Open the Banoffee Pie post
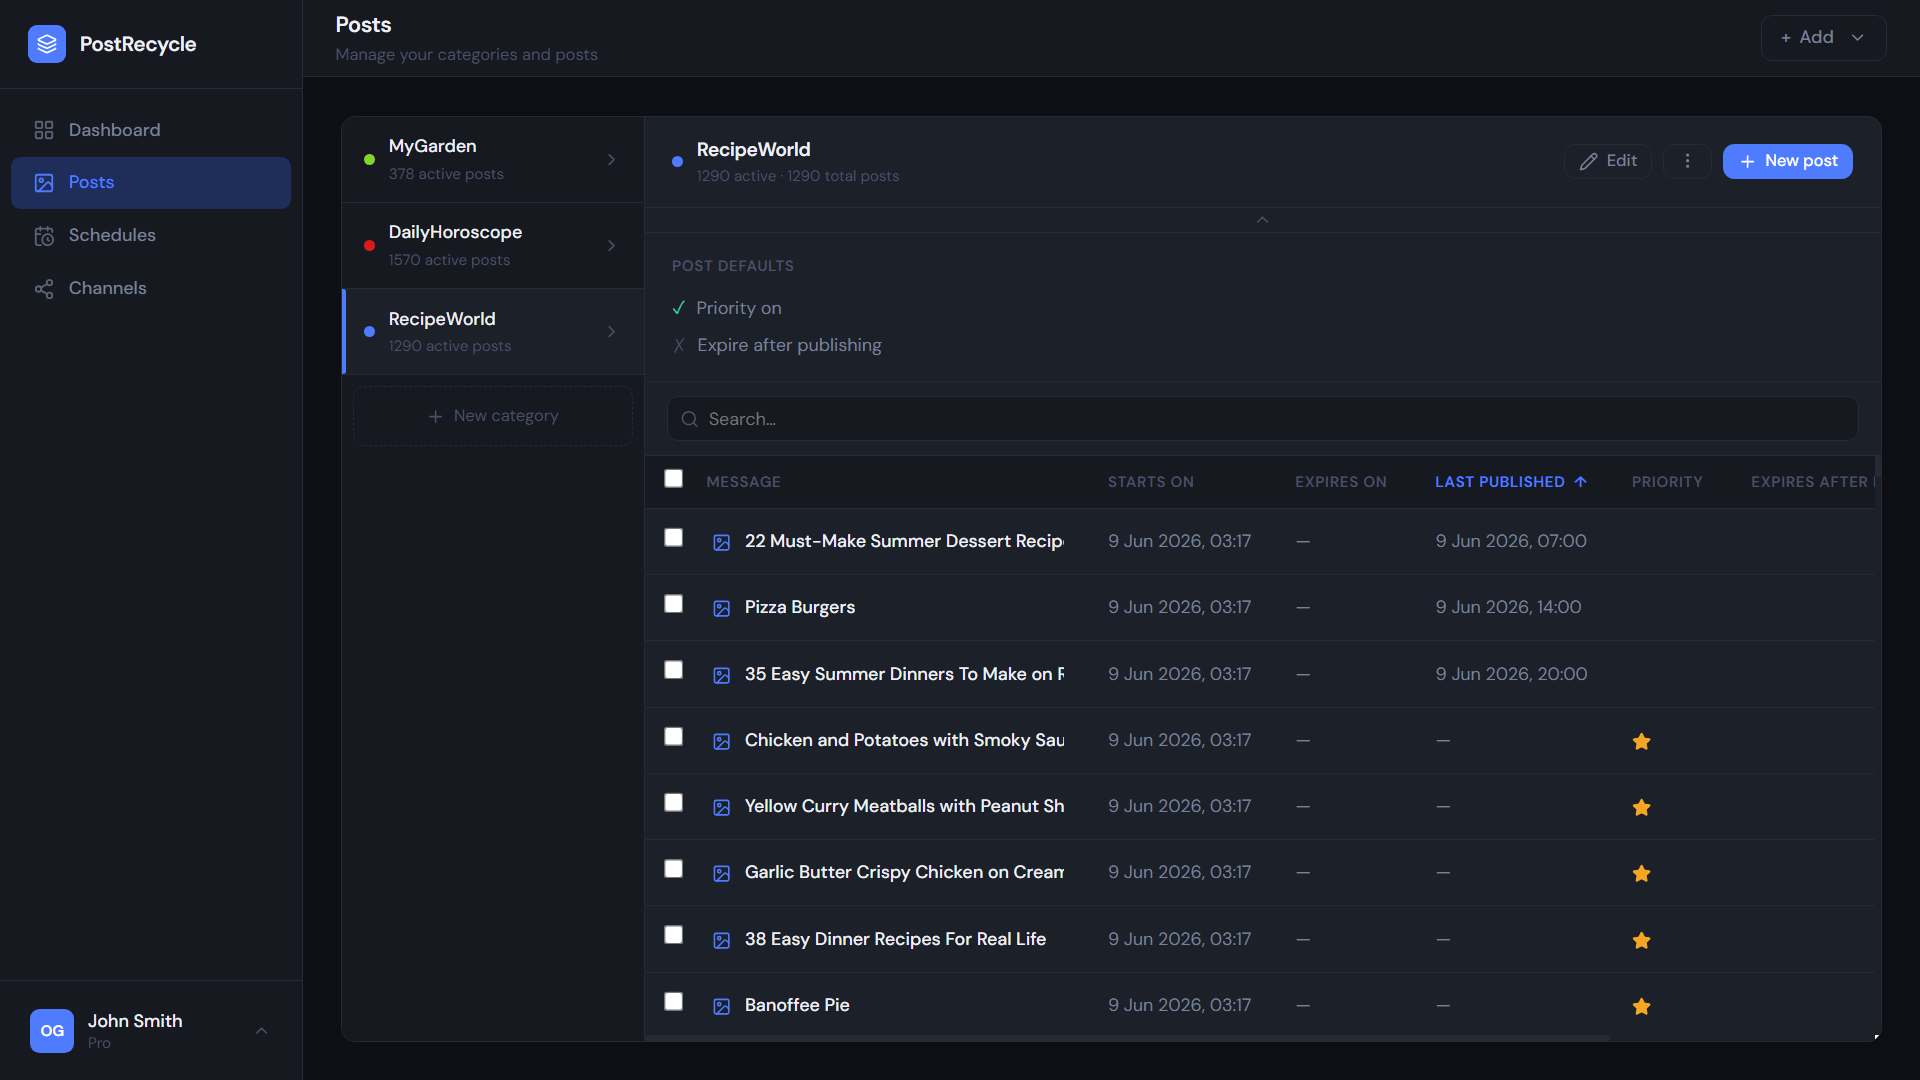Image resolution: width=1920 pixels, height=1080 pixels. [796, 1005]
